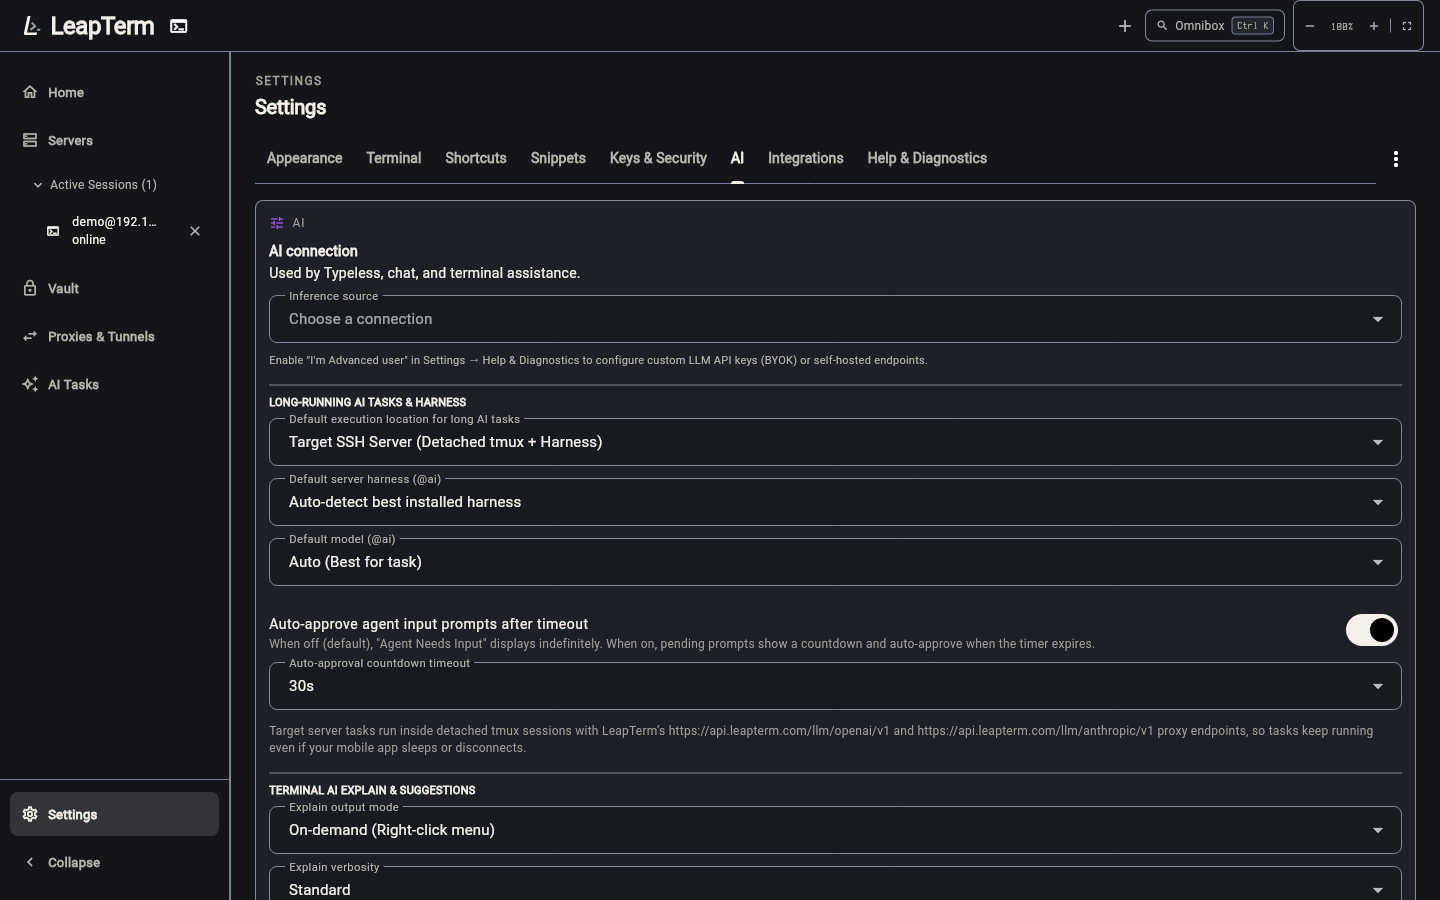Open Explain output mode dropdown
1440x900 pixels.
[835, 830]
